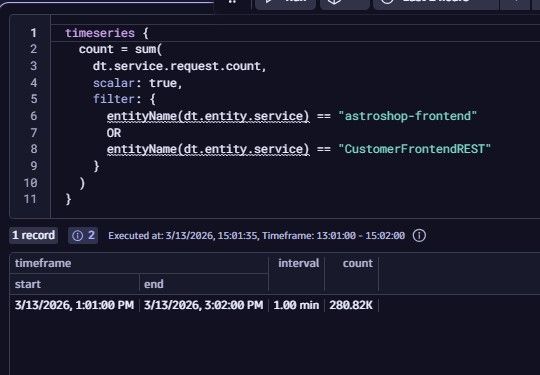Click the 'timeseries' keyword on line 1
The width and height of the screenshot is (540, 375).
[x=100, y=33]
